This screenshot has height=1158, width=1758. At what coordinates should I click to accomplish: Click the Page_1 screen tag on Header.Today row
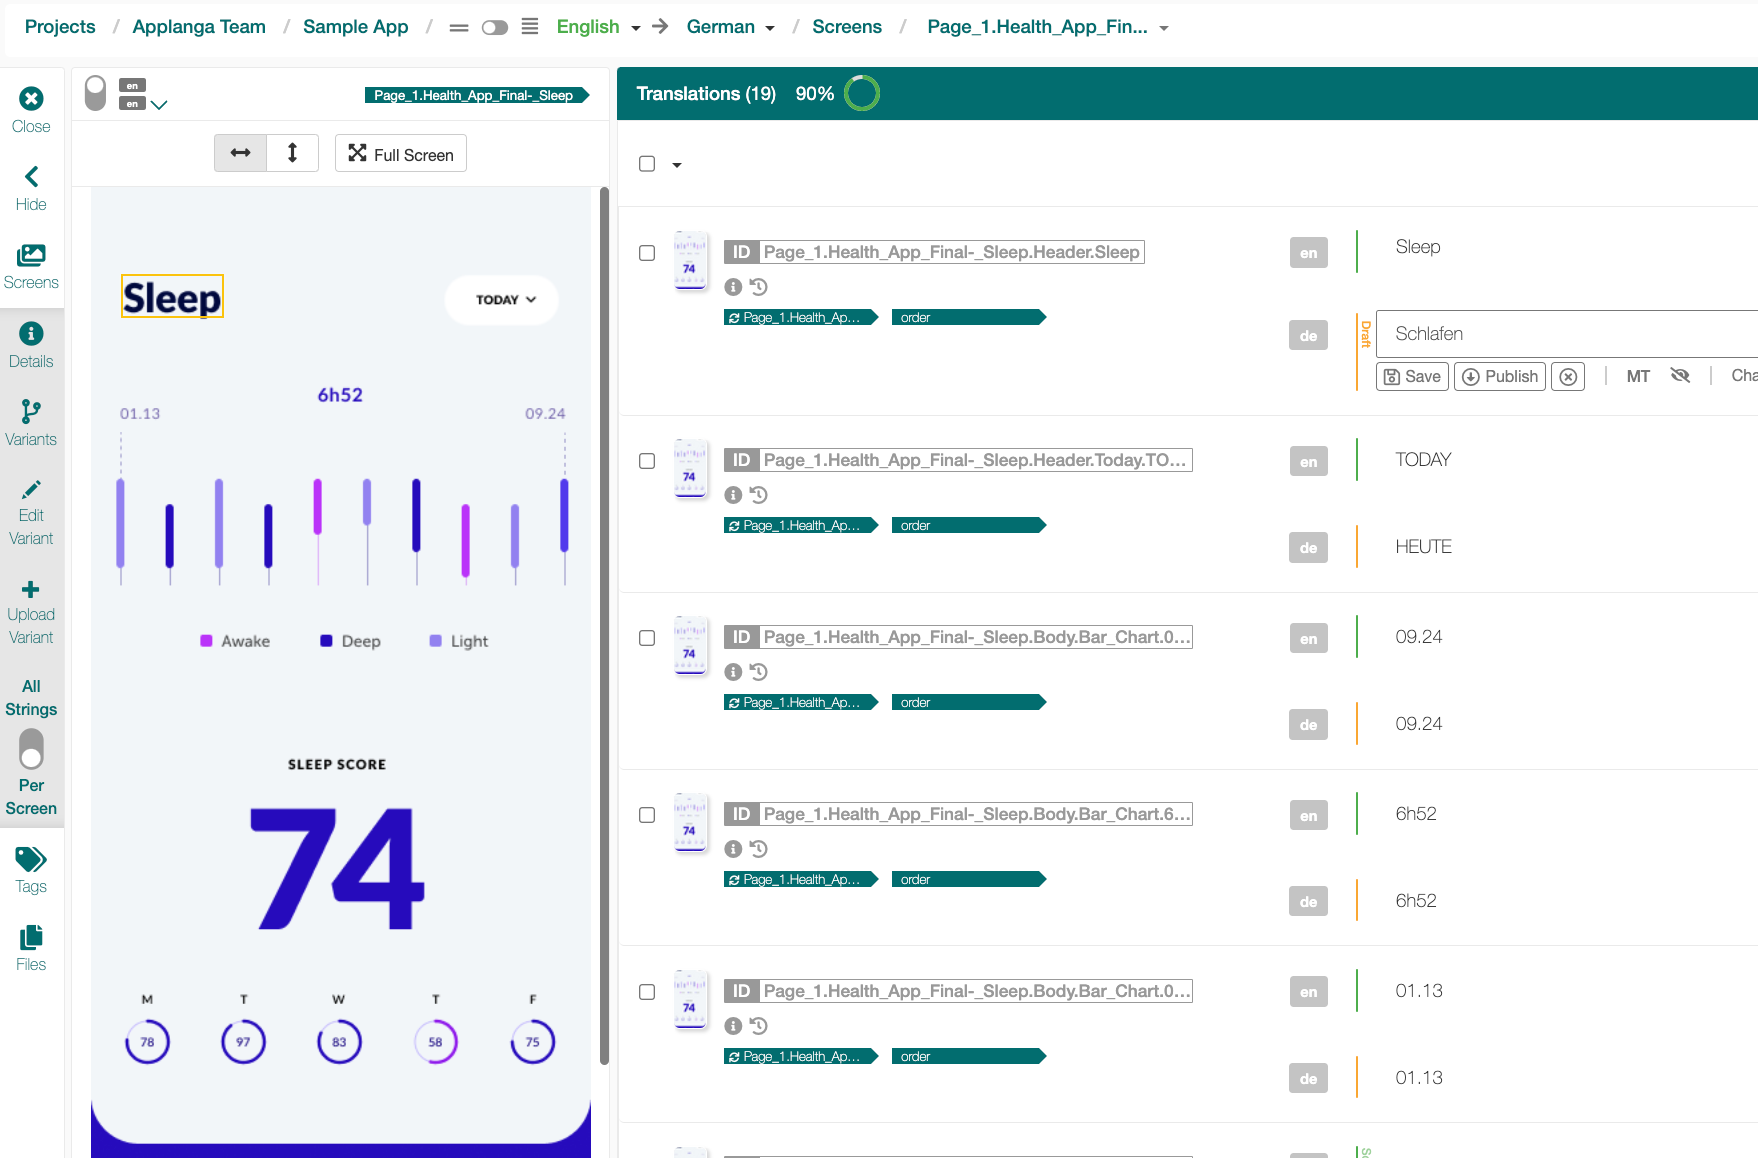coord(800,525)
